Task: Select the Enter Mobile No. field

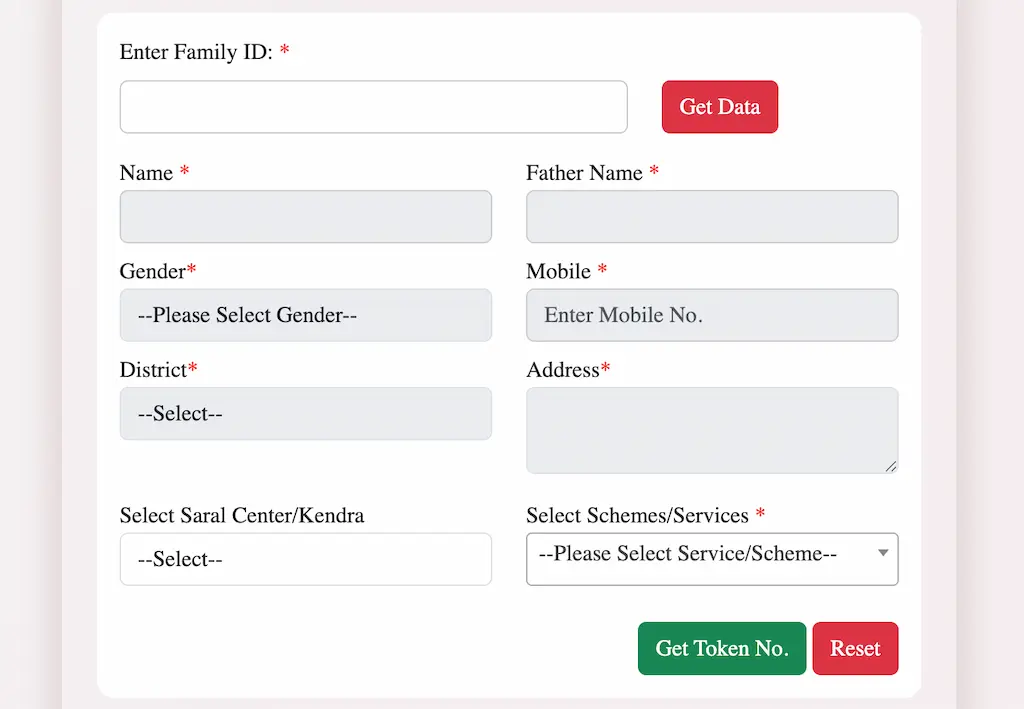Action: pos(711,315)
